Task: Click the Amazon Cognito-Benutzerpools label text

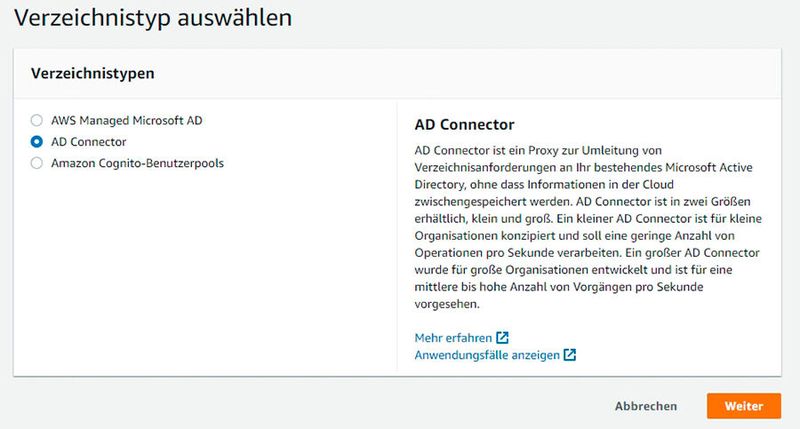Action: [x=137, y=162]
